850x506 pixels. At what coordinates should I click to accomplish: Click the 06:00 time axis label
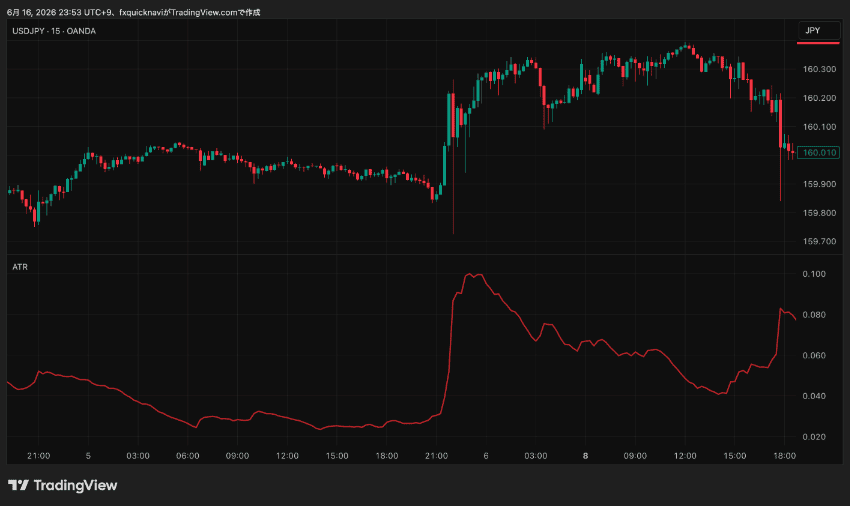point(188,456)
